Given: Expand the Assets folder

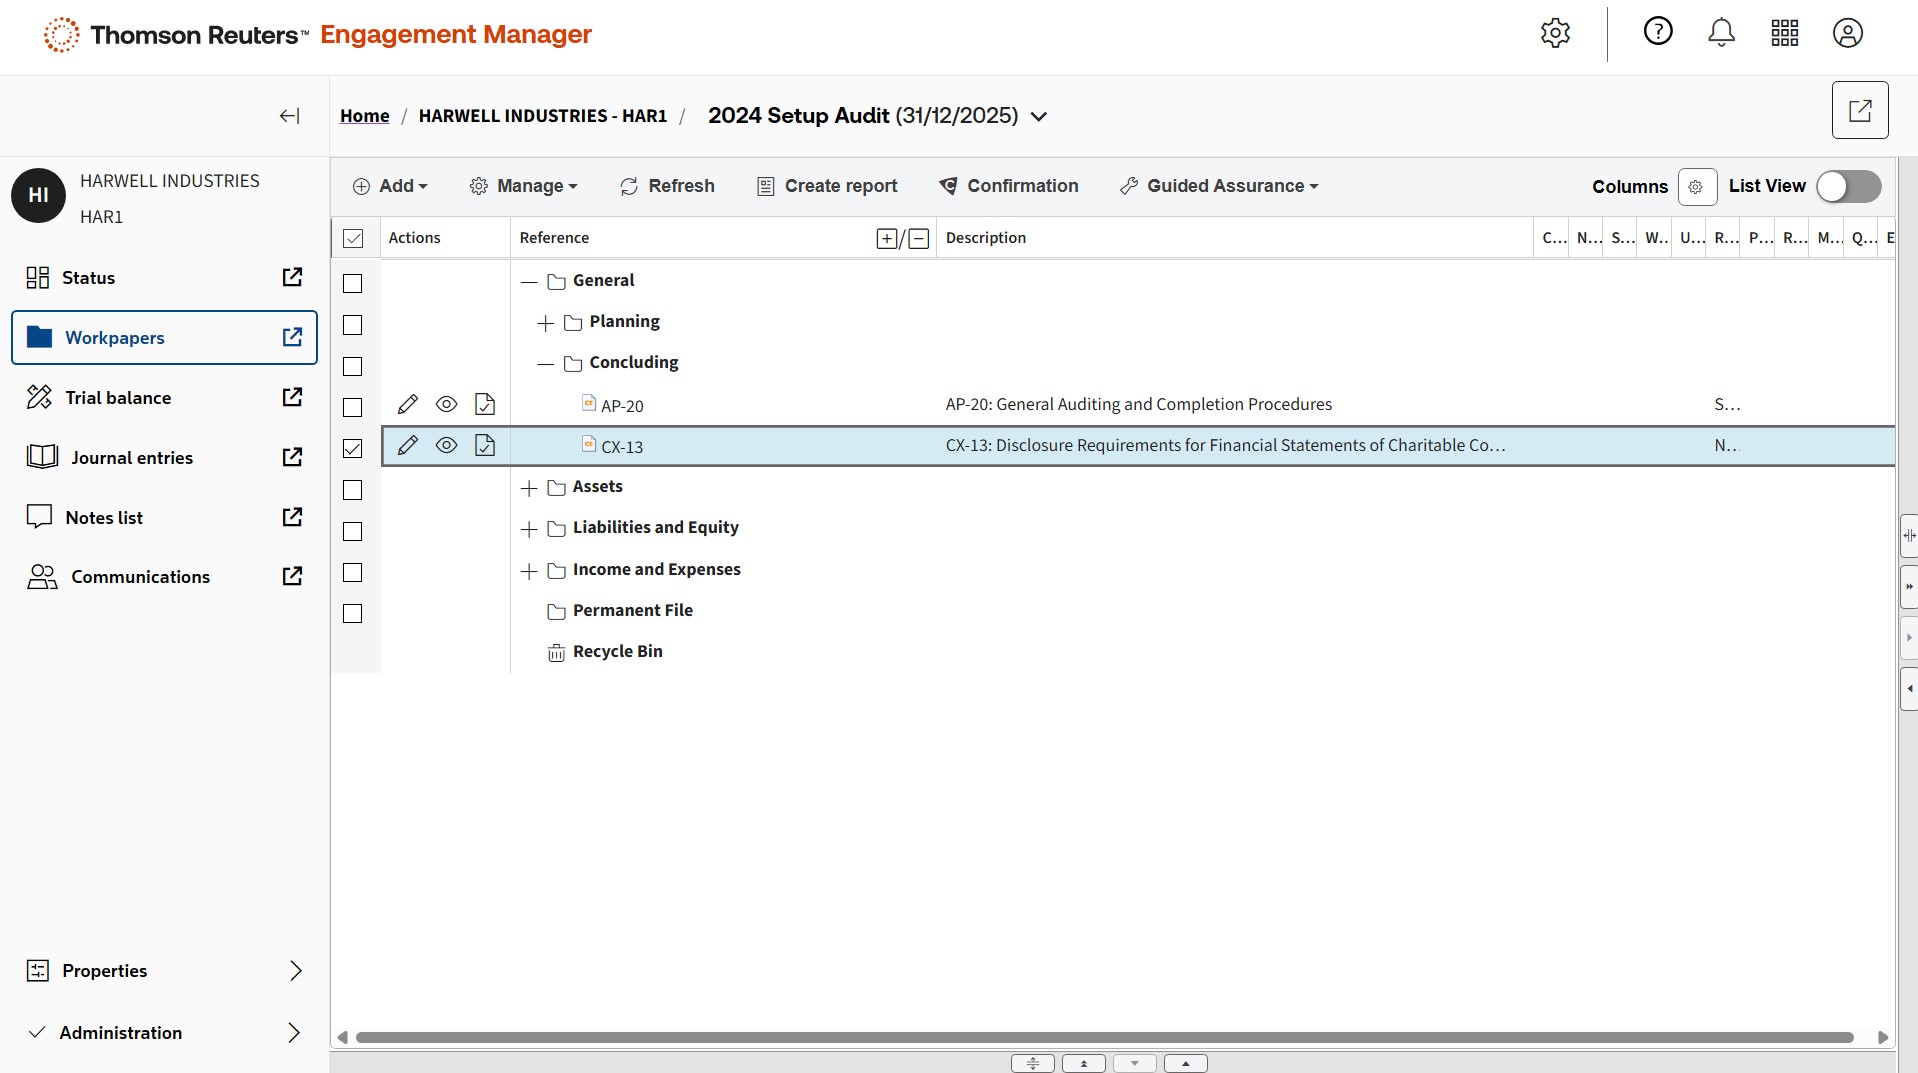Looking at the screenshot, I should pyautogui.click(x=529, y=488).
